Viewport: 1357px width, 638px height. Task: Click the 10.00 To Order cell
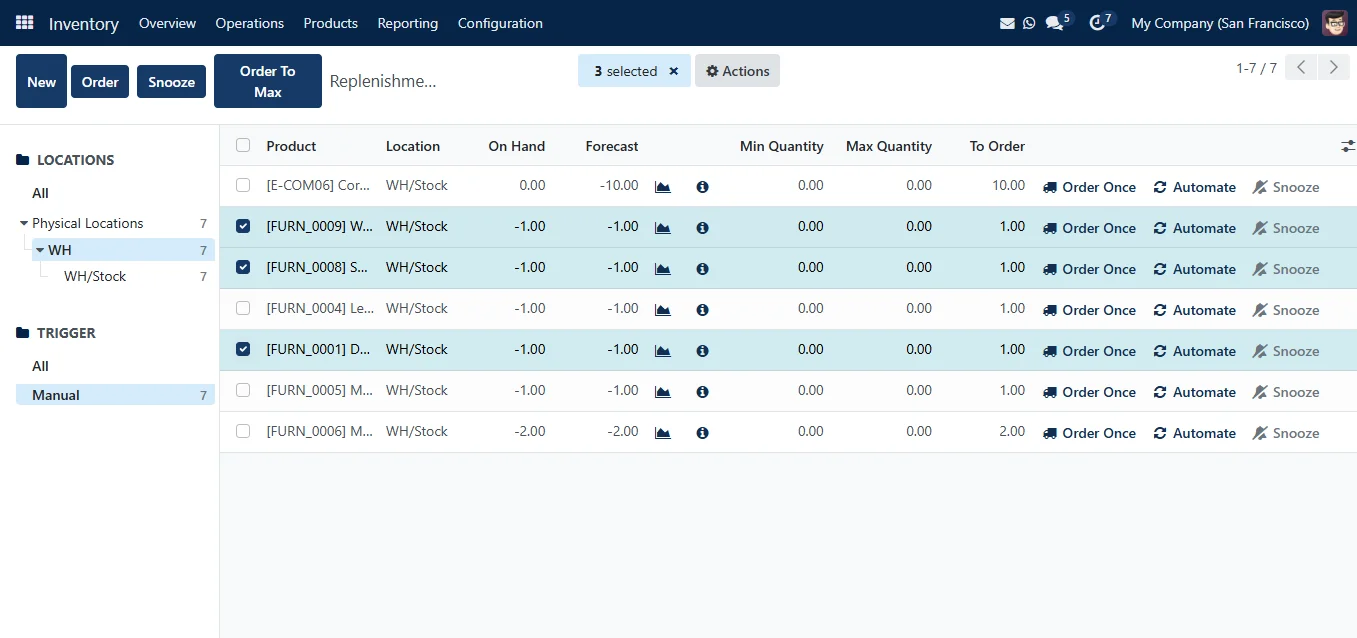(x=1008, y=185)
